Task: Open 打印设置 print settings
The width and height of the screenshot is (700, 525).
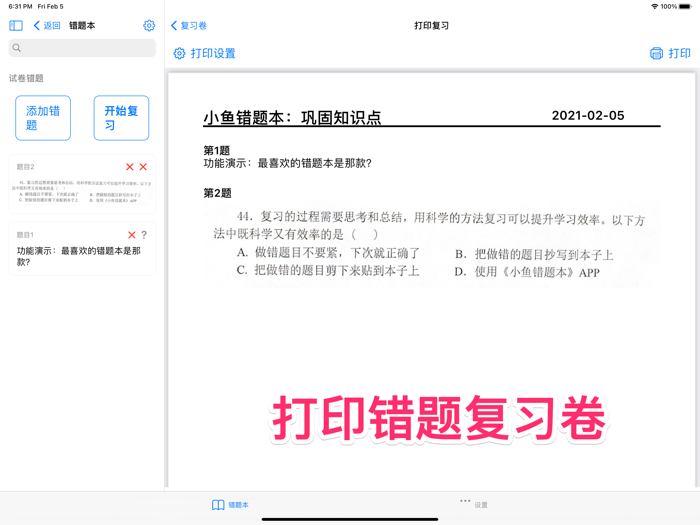Action: (204, 54)
